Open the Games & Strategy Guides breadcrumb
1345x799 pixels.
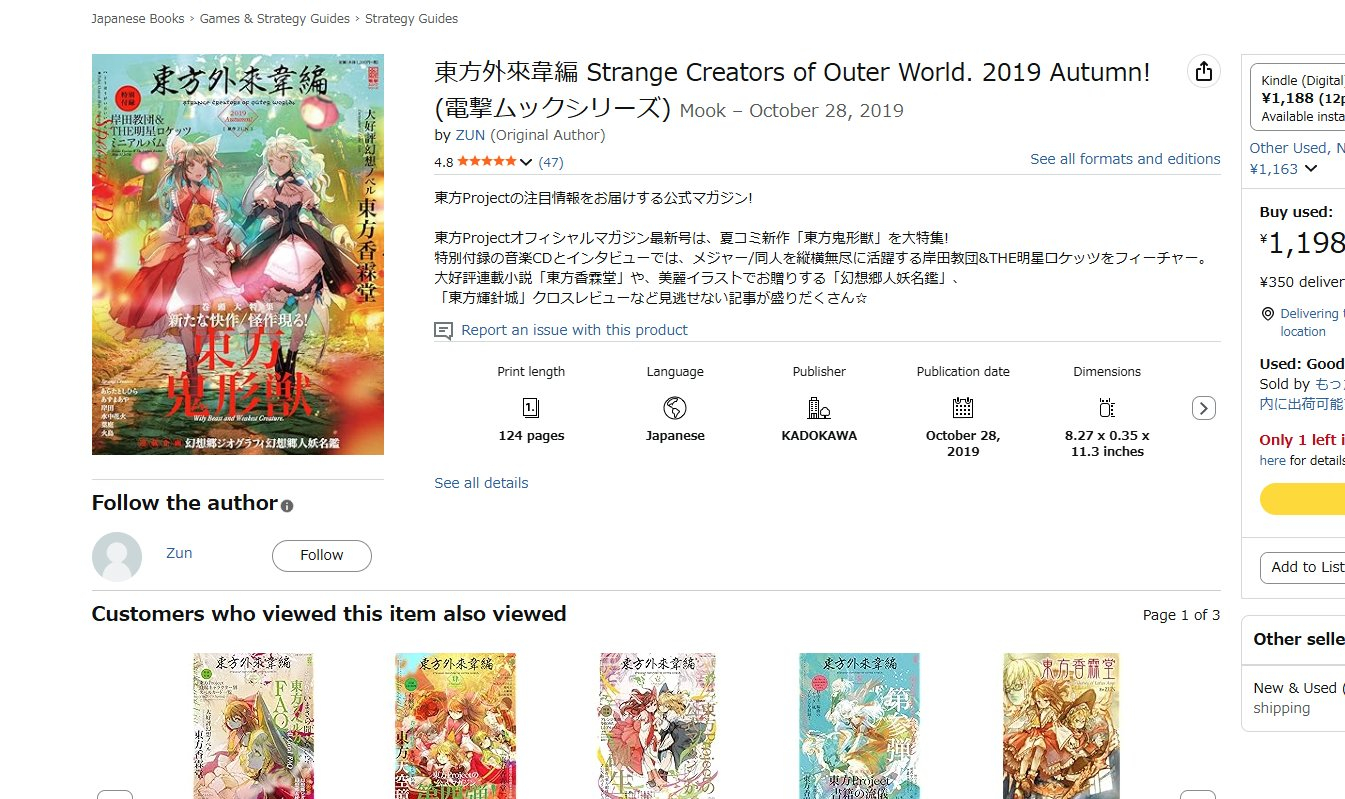click(275, 18)
